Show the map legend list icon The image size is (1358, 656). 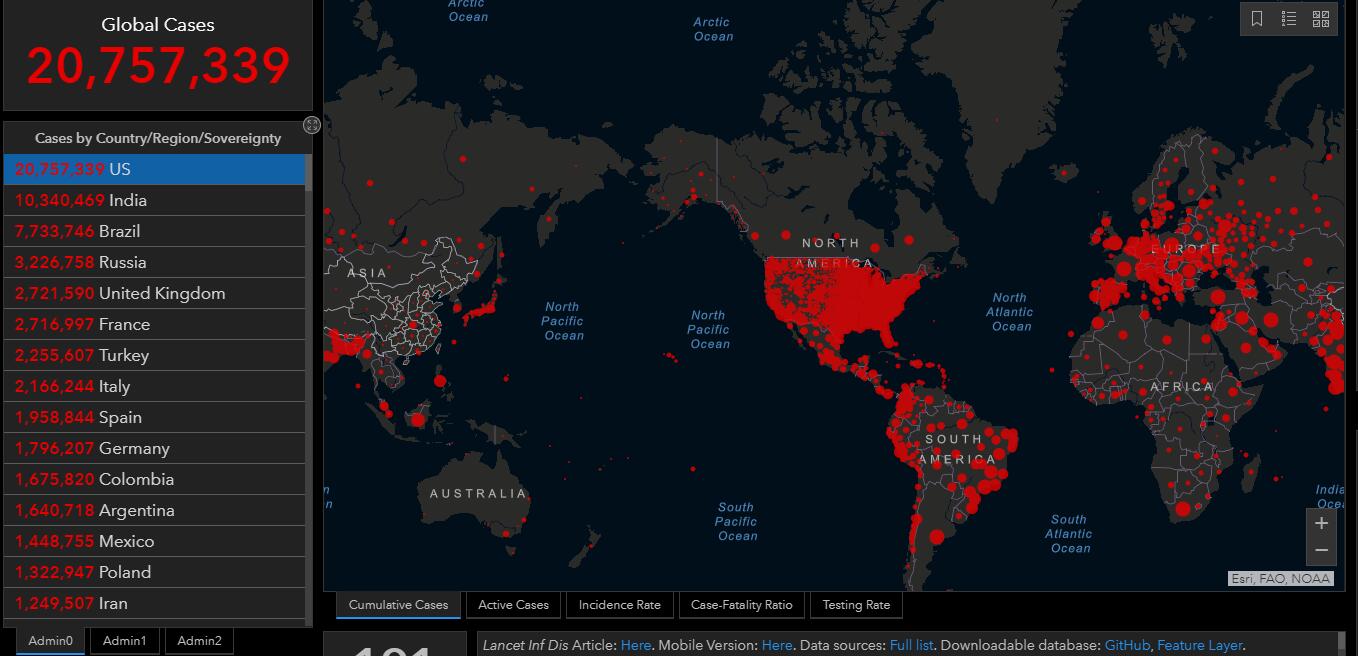click(1289, 19)
